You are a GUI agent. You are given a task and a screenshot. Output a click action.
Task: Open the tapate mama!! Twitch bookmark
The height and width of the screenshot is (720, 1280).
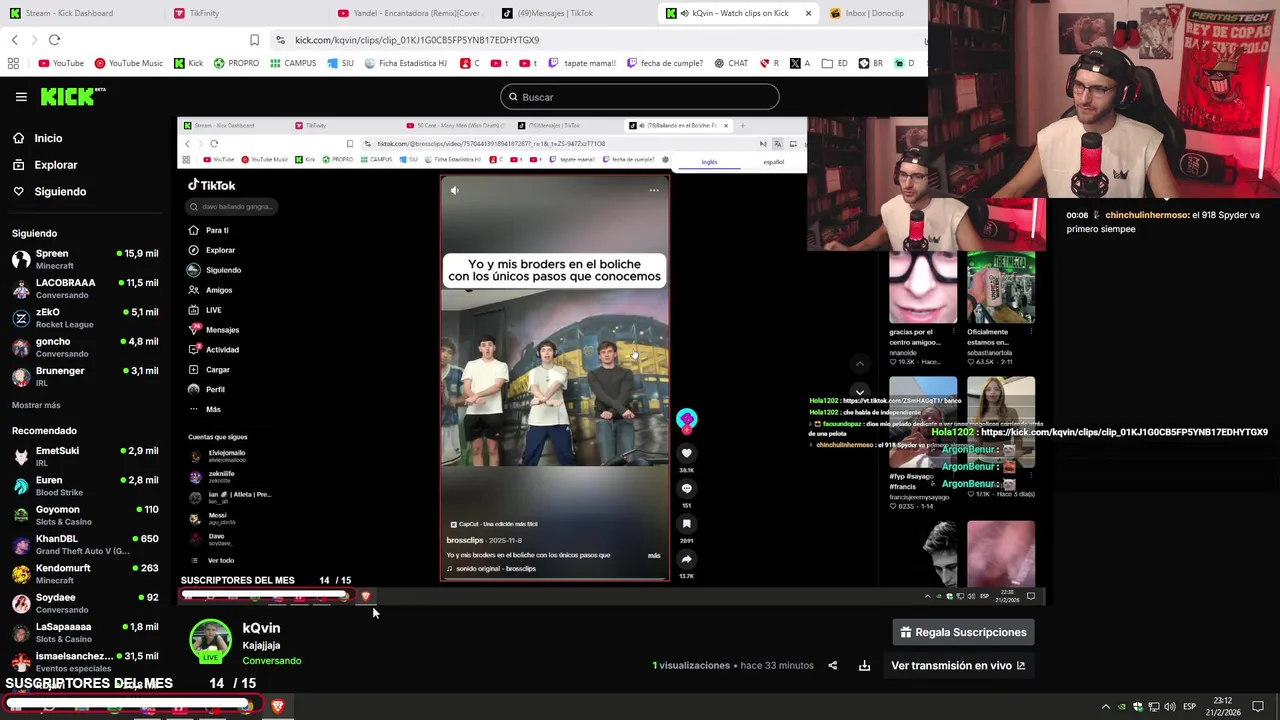[x=581, y=63]
